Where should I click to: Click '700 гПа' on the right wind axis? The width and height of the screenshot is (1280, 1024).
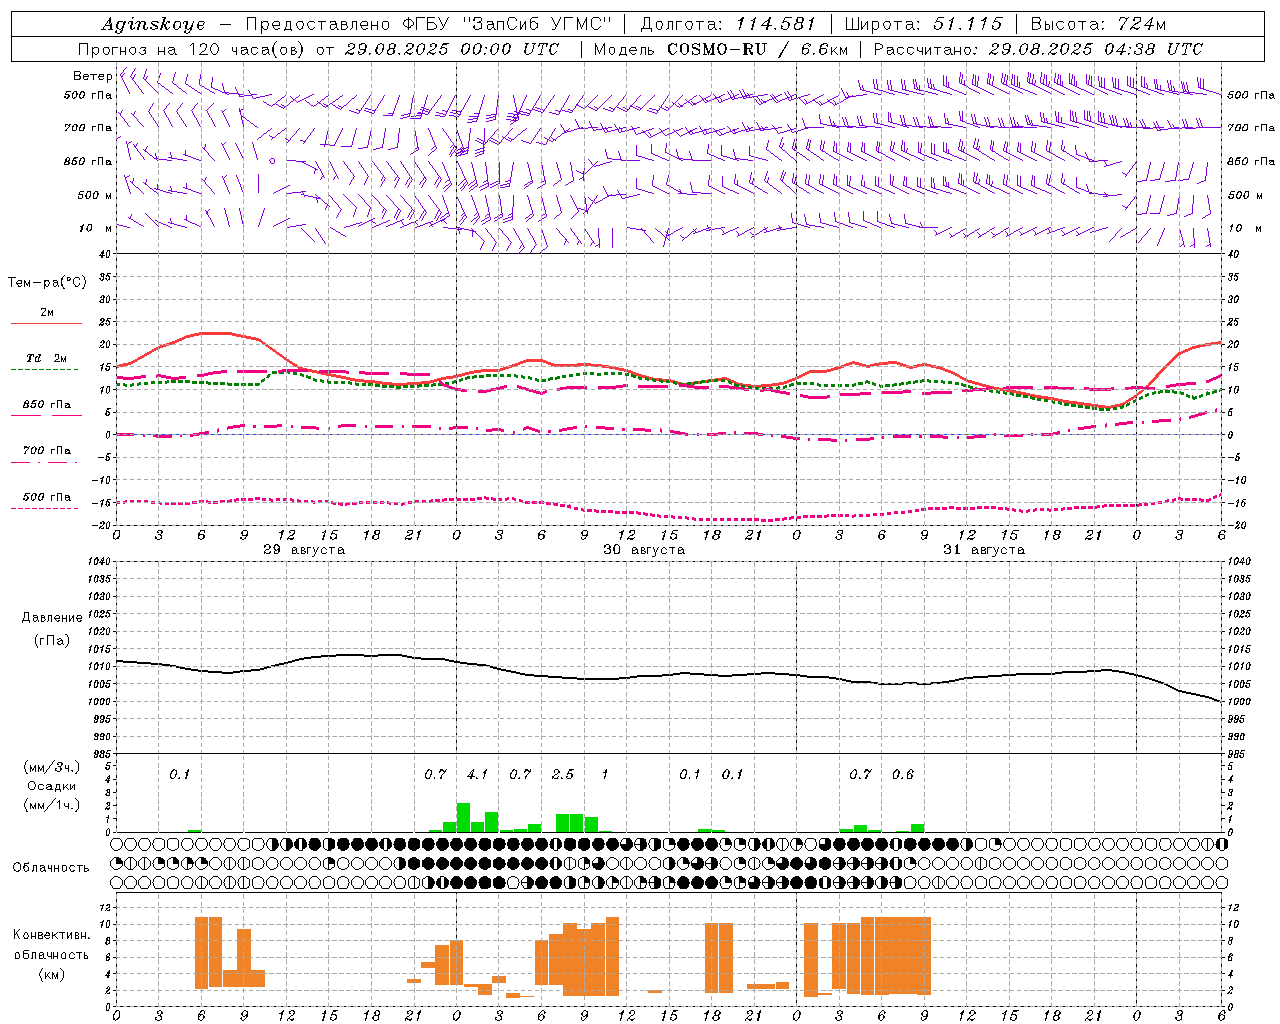(x=1251, y=128)
